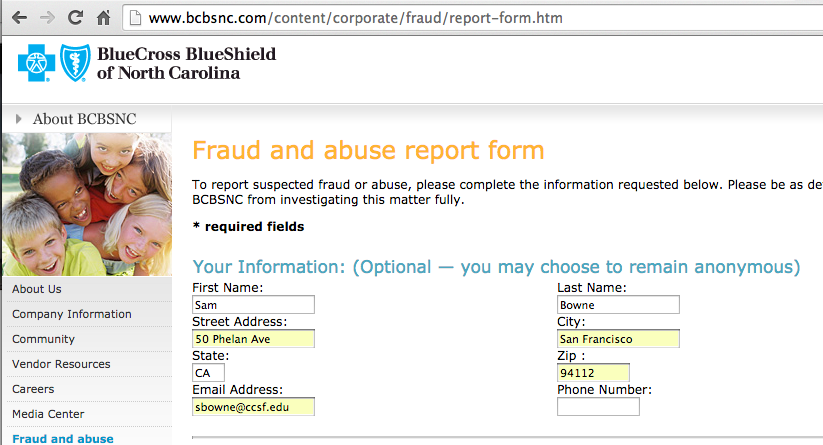Expand the About BCBSNC section arrow
The height and width of the screenshot is (445, 823).
point(19,119)
